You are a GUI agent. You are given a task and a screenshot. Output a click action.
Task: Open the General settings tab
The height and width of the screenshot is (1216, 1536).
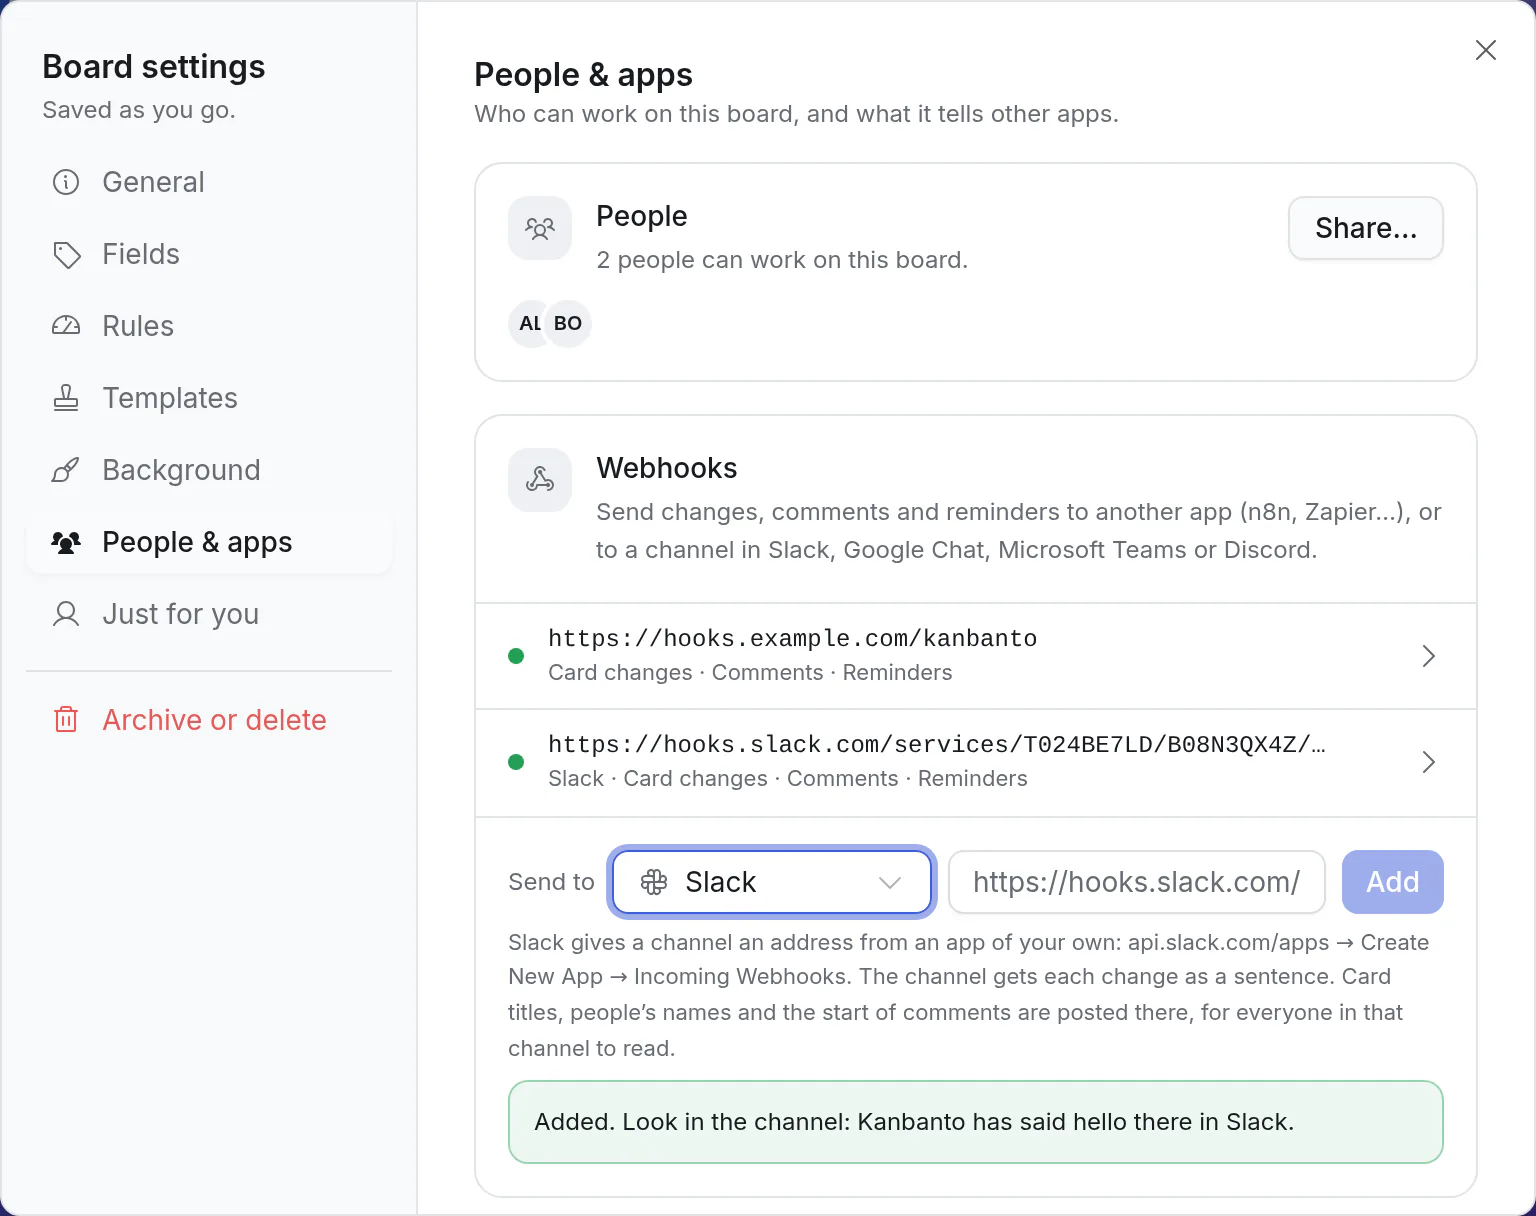pos(209,182)
